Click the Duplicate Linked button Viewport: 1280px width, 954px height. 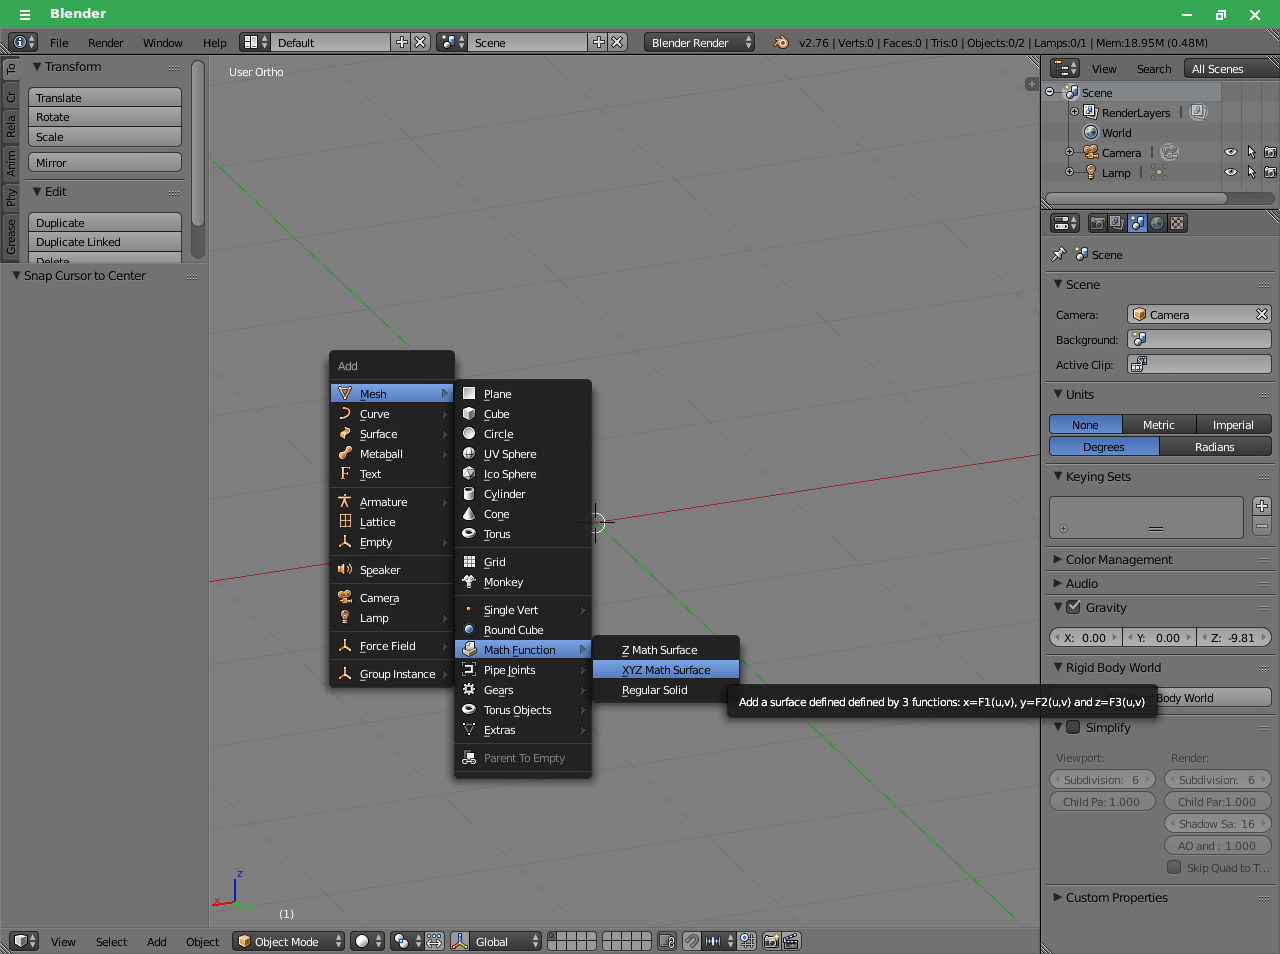105,242
